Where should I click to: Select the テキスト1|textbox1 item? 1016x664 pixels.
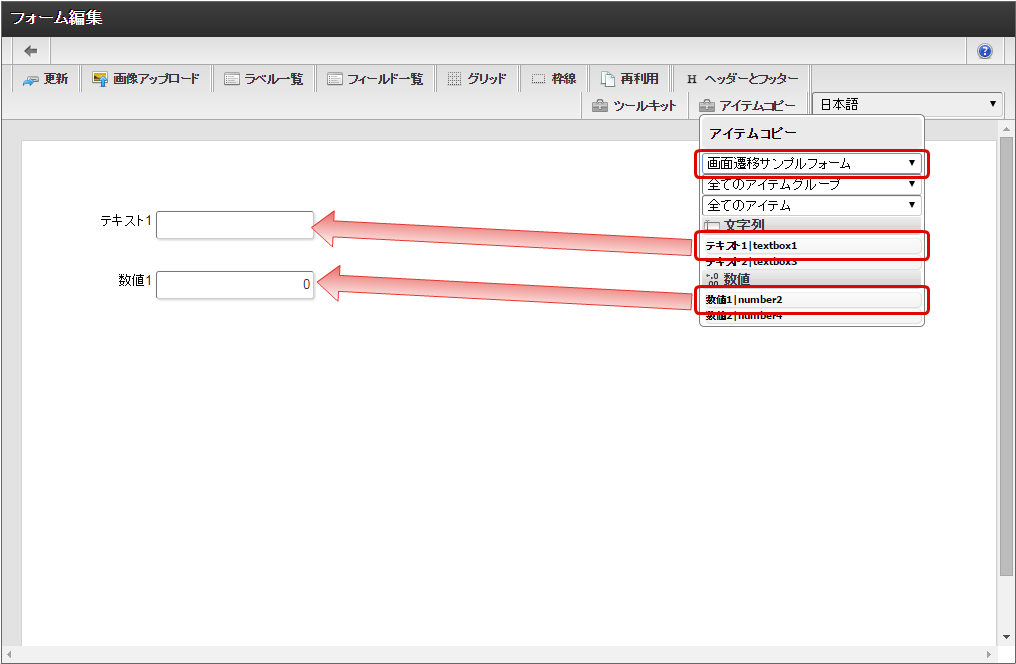coord(811,246)
